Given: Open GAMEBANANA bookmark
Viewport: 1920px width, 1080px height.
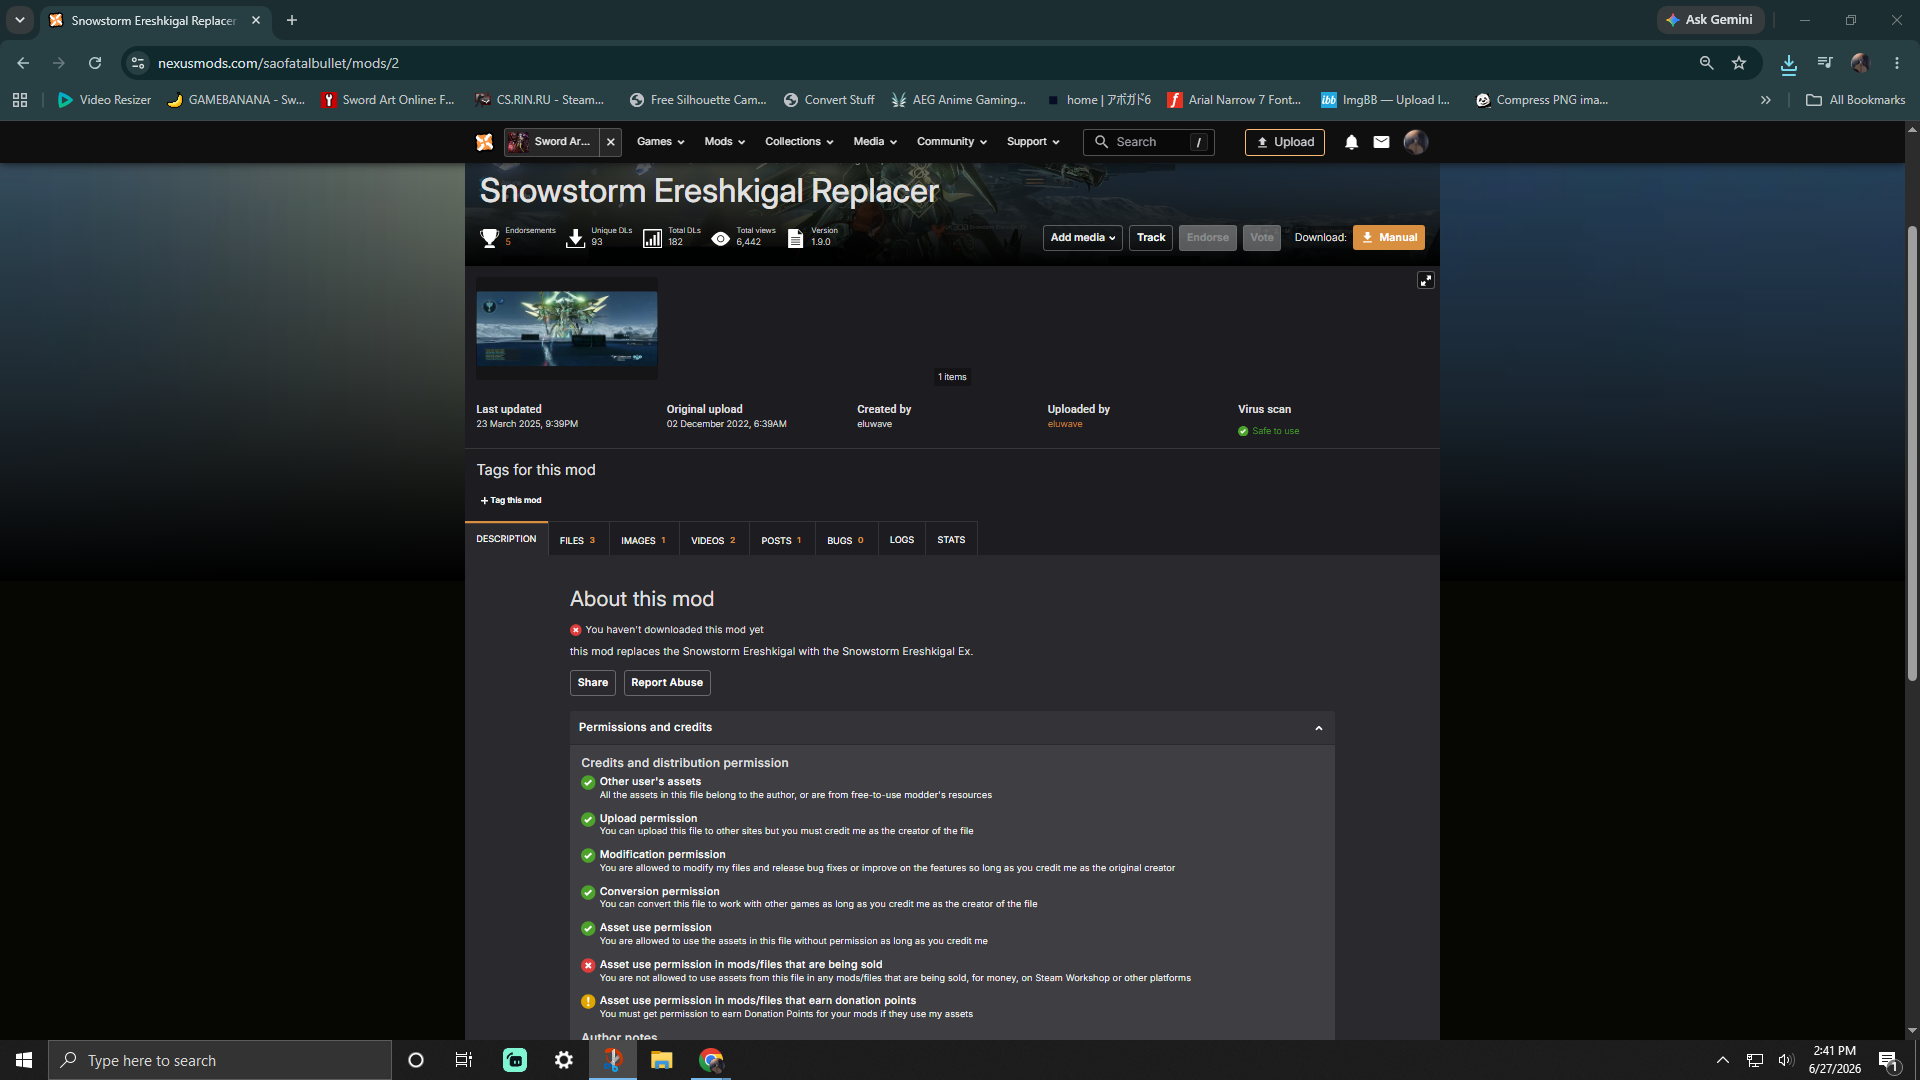Looking at the screenshot, I should [x=236, y=100].
